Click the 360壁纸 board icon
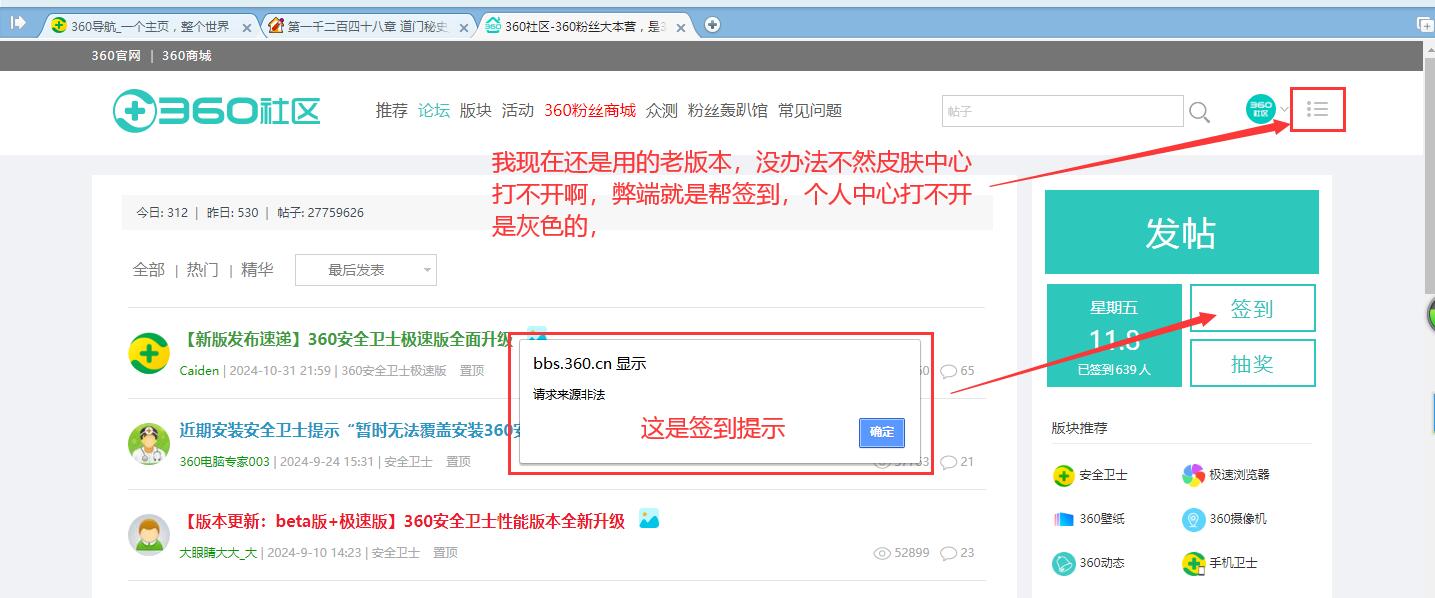This screenshot has width=1435, height=598. (1064, 519)
